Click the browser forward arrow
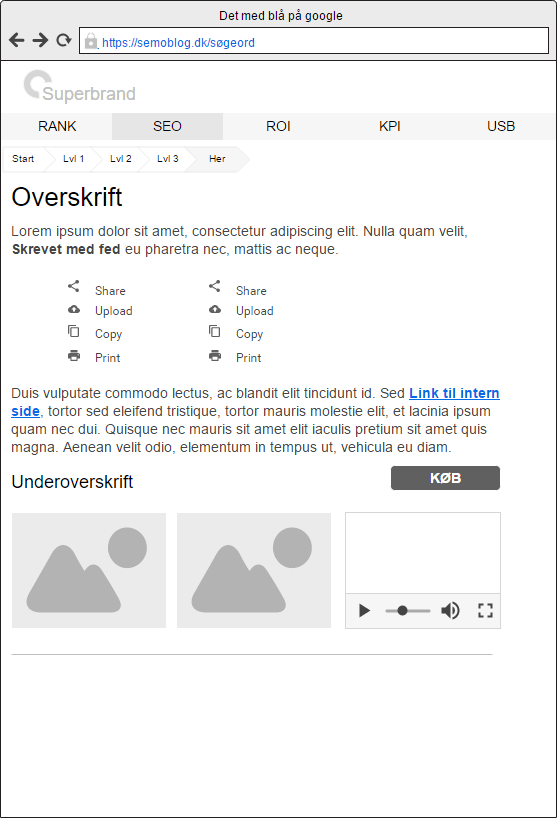 (40, 40)
